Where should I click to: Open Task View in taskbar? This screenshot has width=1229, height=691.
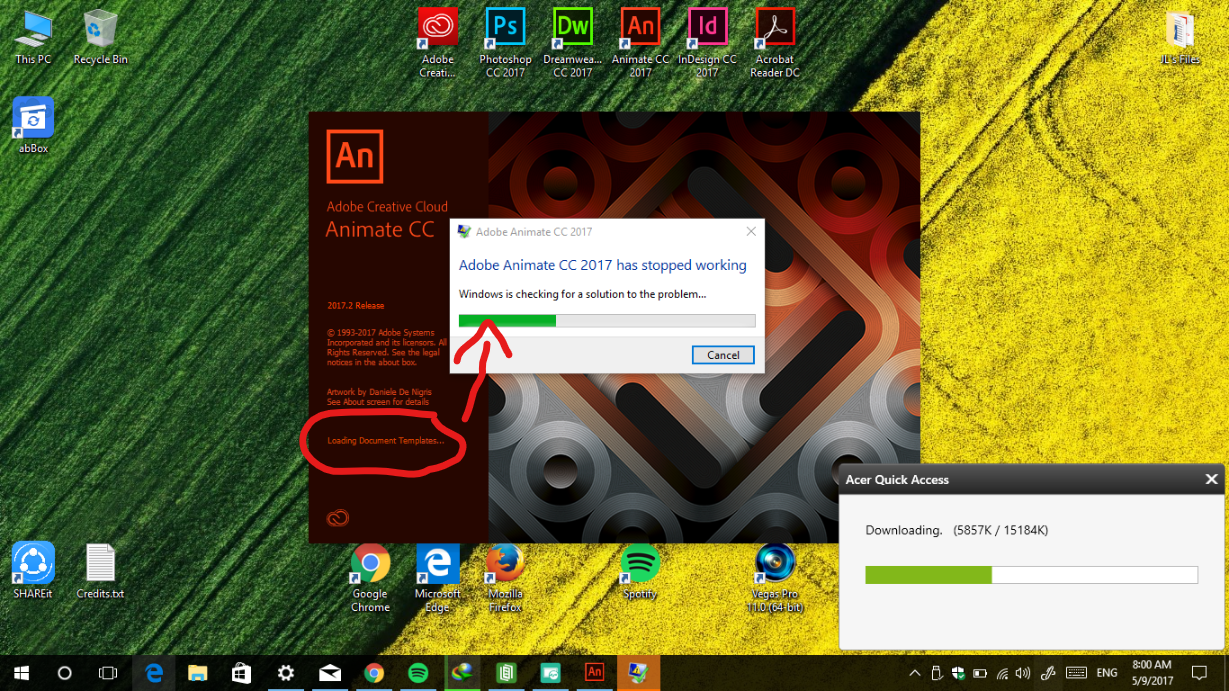click(108, 673)
